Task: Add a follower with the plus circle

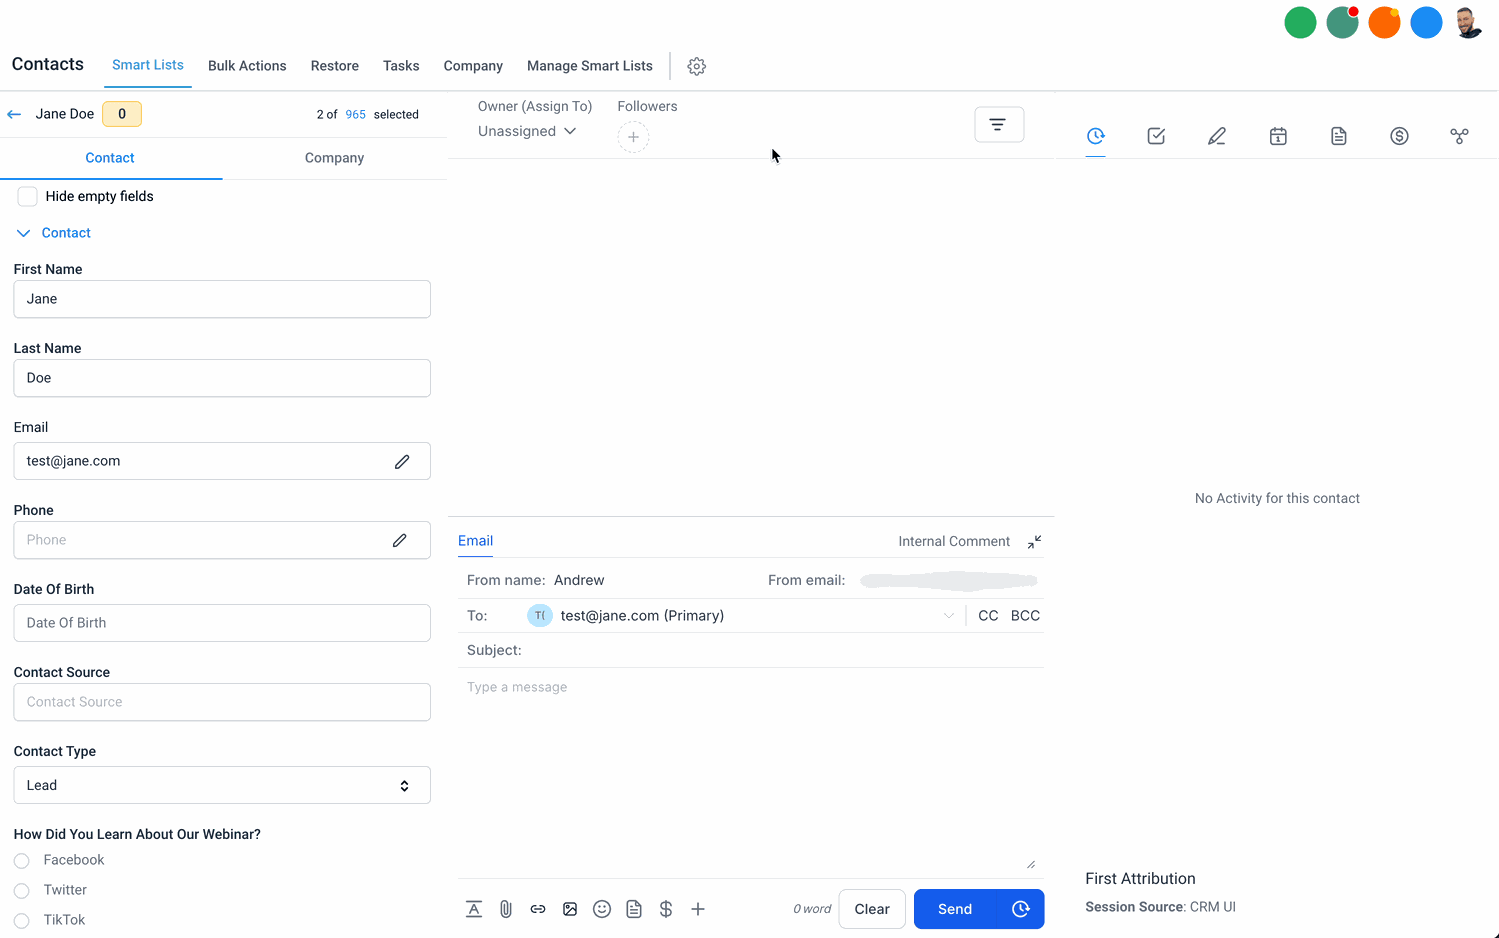Action: click(633, 137)
